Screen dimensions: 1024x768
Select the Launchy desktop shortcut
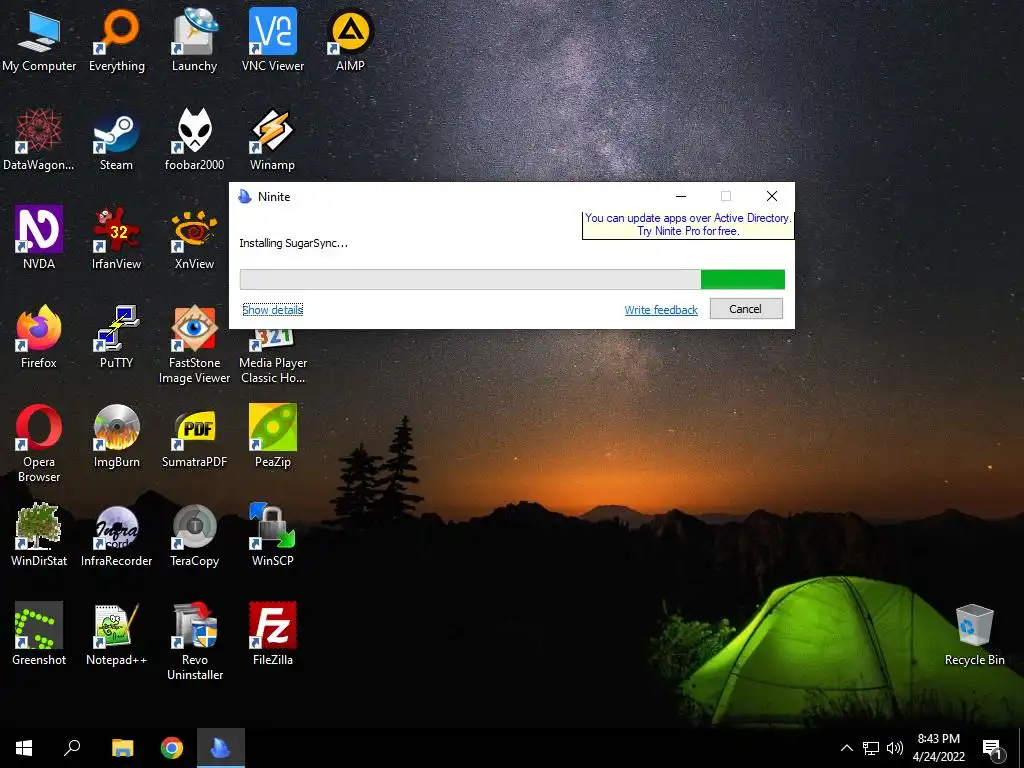[x=194, y=40]
